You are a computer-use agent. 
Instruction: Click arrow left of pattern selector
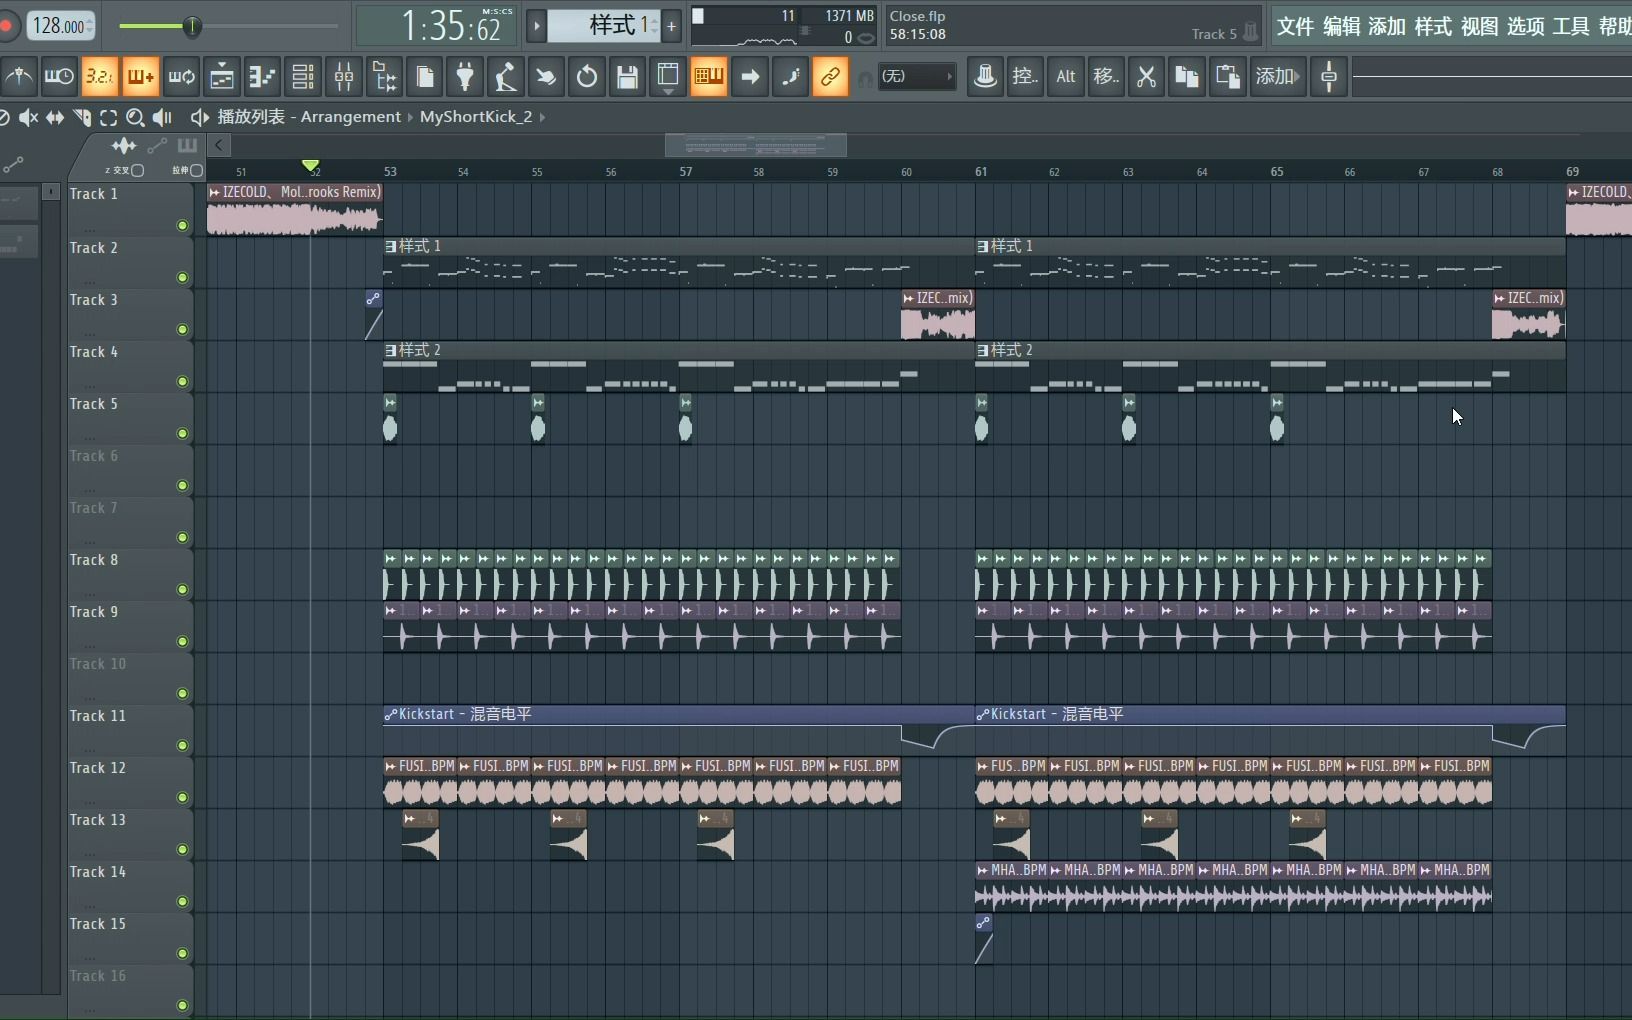pyautogui.click(x=536, y=26)
